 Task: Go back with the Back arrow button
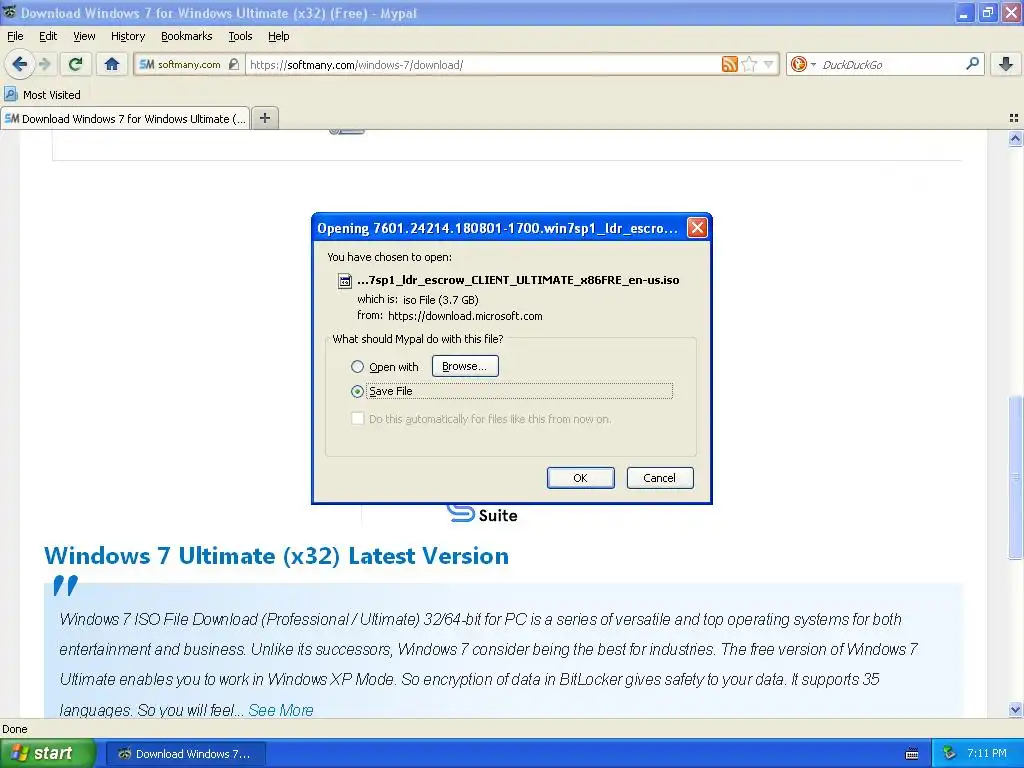tap(20, 64)
